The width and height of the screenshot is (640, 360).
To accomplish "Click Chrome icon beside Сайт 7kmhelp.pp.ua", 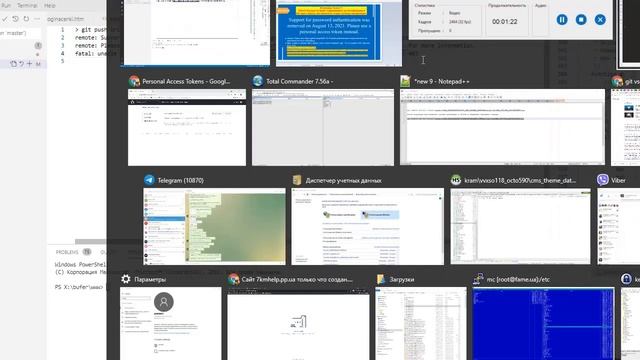I will pos(233,279).
